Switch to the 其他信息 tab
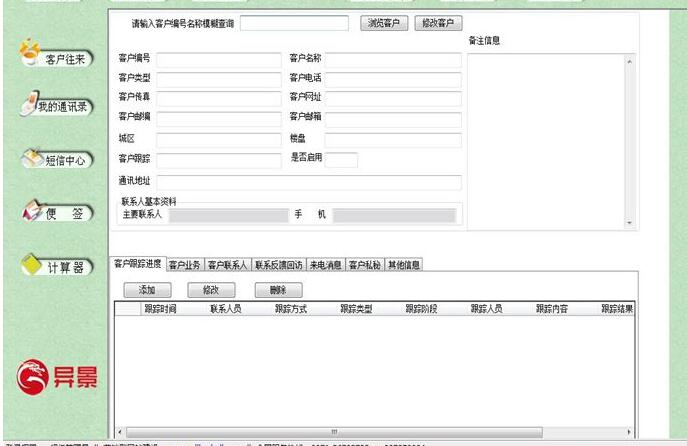Image resolution: width=687 pixels, height=446 pixels. click(404, 265)
